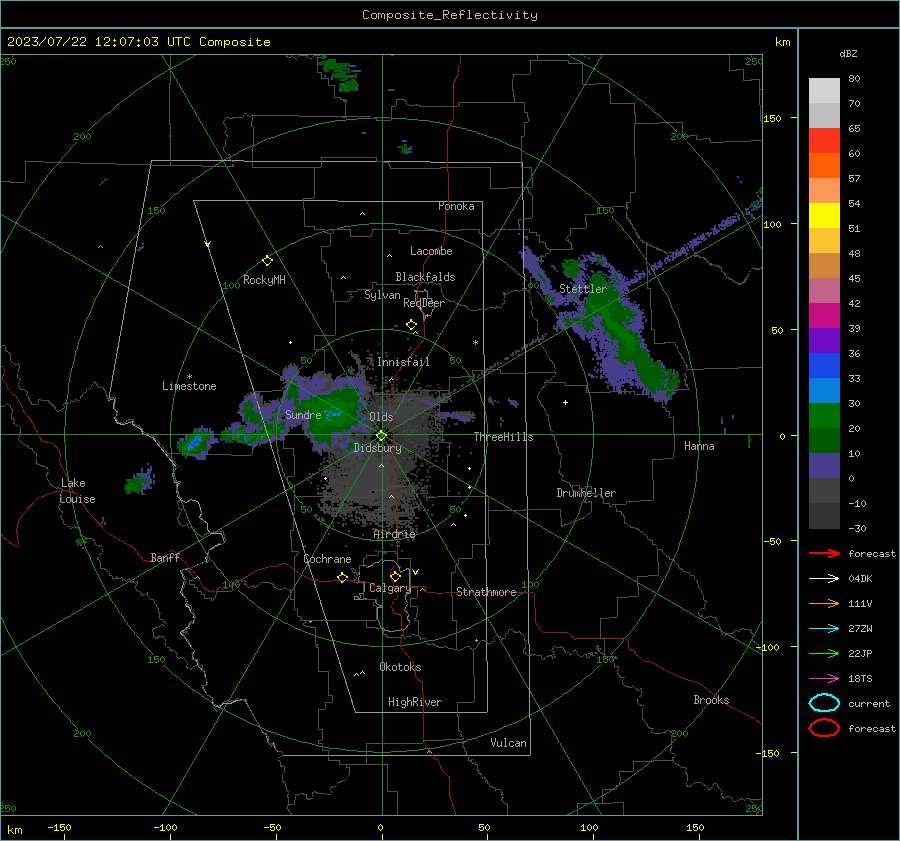900x841 pixels.
Task: Click the Okotoks city label
Action: (400, 667)
